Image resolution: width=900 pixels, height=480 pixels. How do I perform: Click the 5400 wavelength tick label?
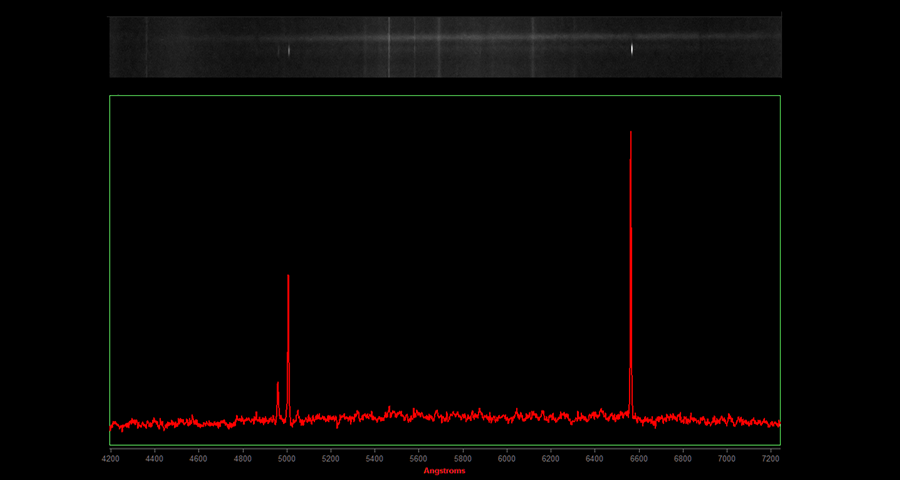[375, 458]
